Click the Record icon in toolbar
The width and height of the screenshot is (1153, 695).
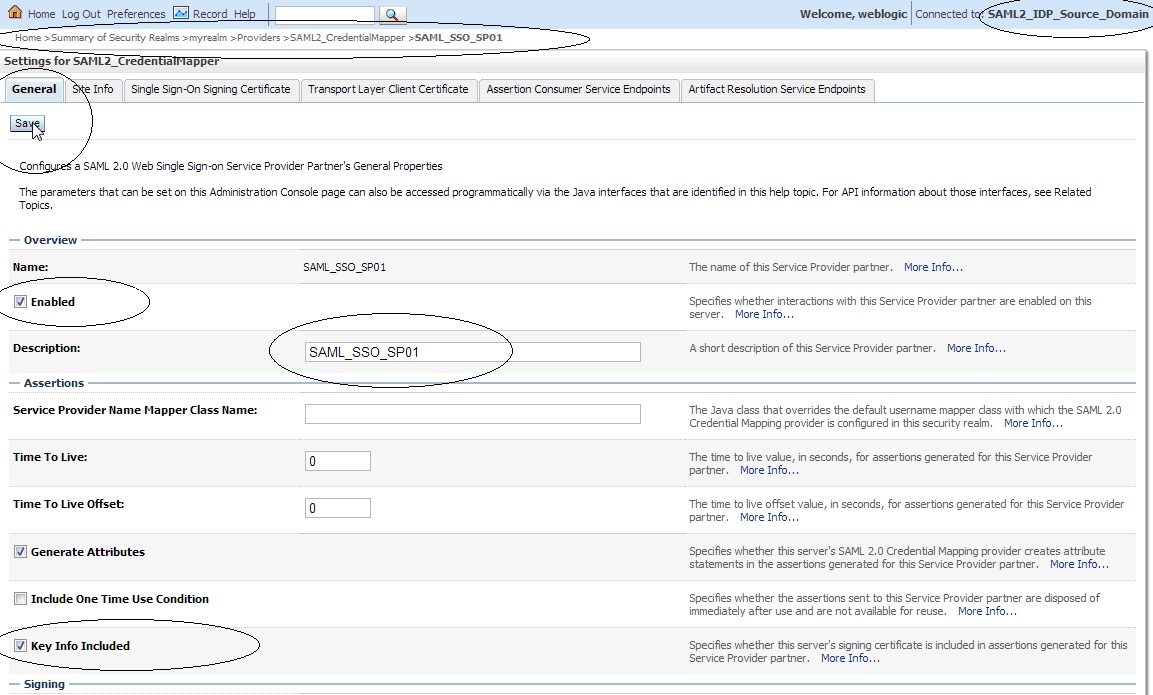click(x=181, y=13)
